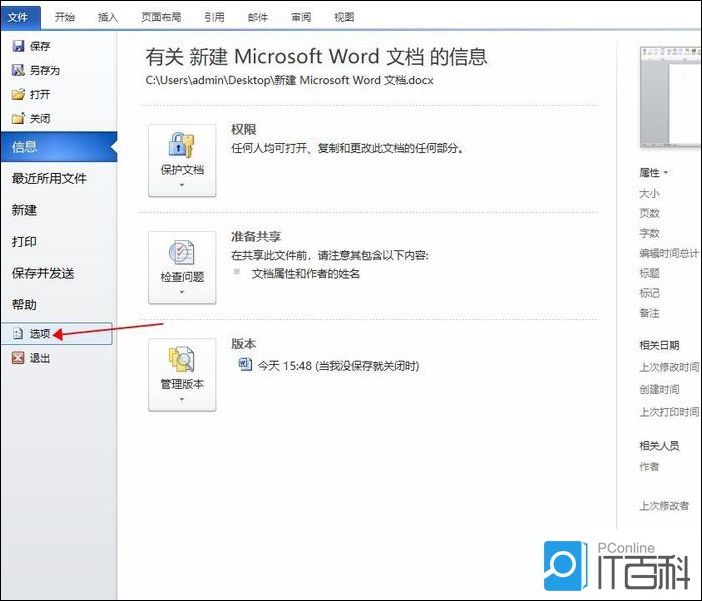Click the 标记 property field
Screen dimensions: 702x601
pos(649,293)
